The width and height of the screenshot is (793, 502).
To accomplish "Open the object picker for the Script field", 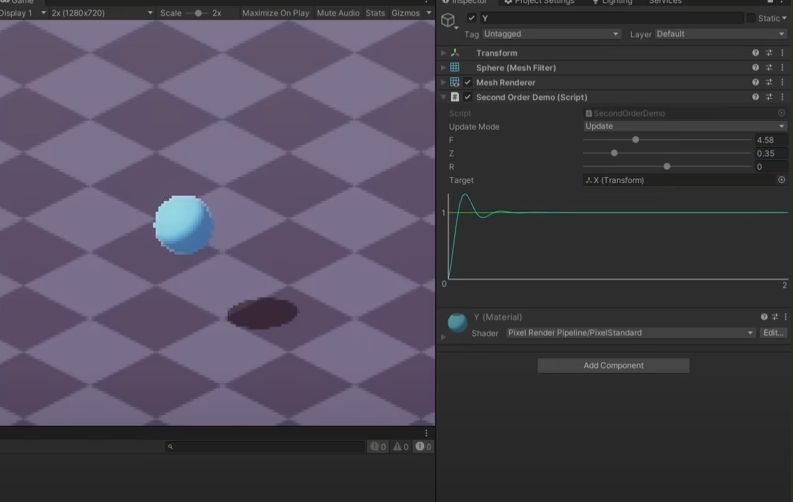I will (x=781, y=113).
